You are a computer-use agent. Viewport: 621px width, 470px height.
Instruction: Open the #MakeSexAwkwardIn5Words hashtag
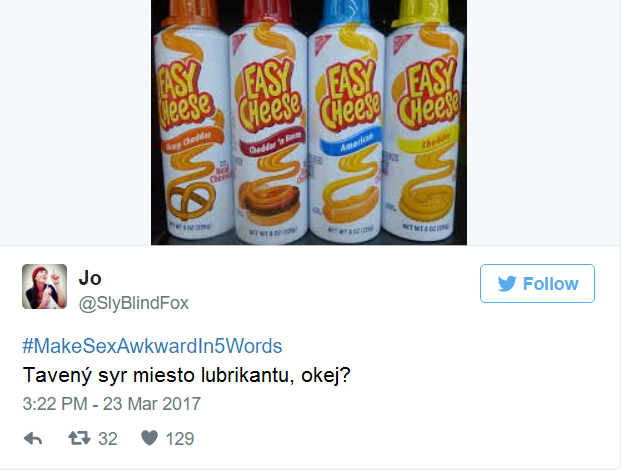(x=152, y=346)
